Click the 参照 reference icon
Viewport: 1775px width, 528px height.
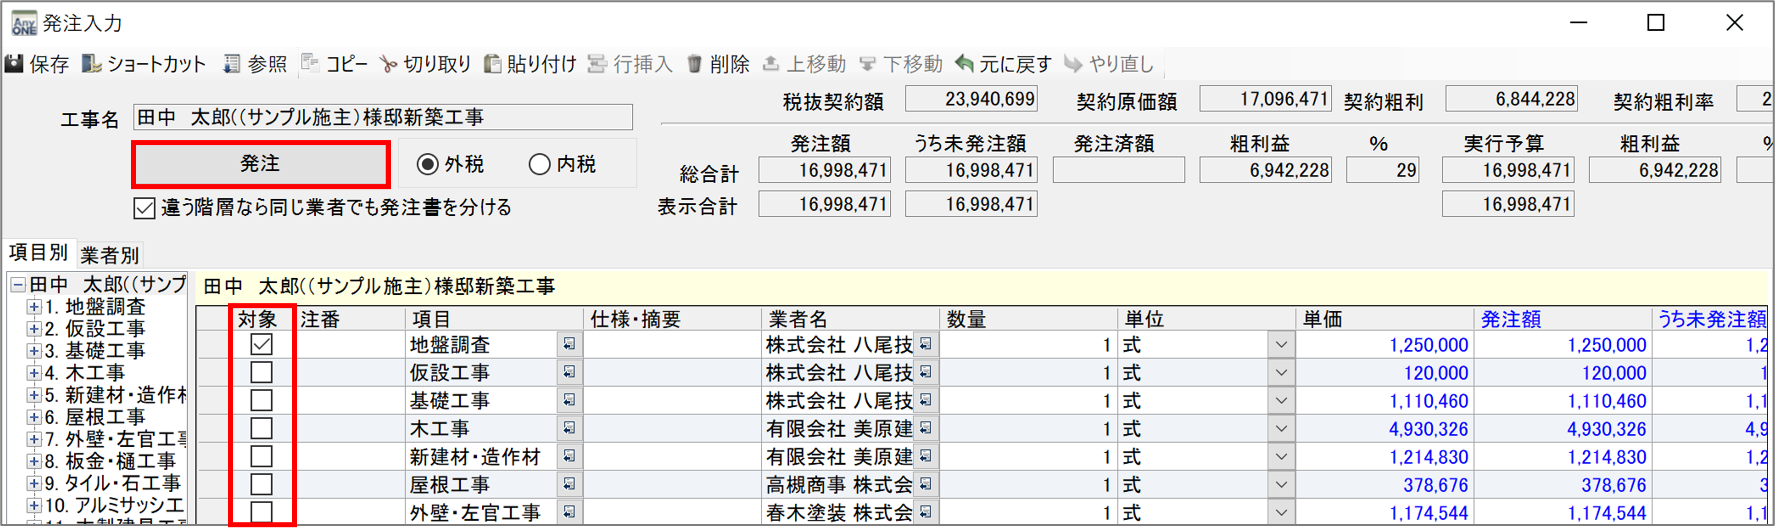click(232, 64)
